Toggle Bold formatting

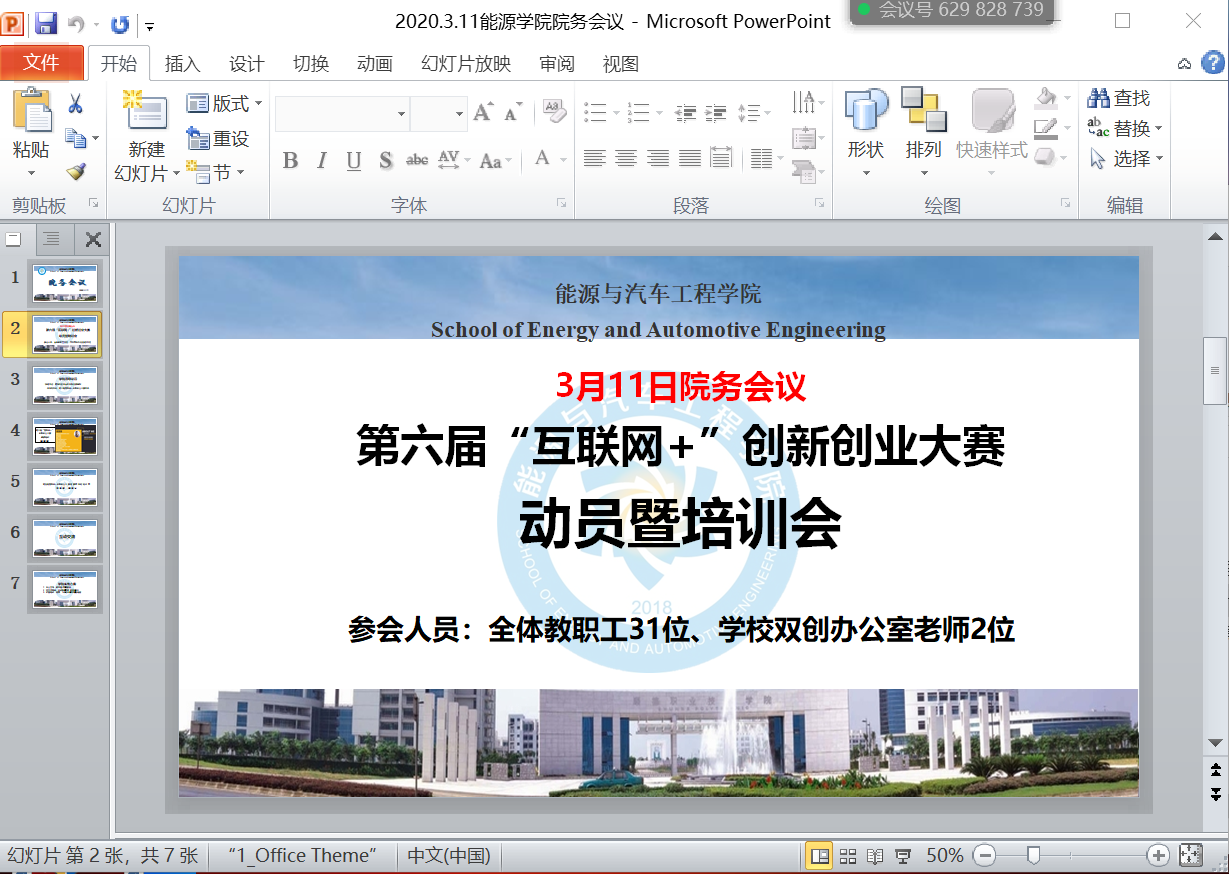[290, 160]
